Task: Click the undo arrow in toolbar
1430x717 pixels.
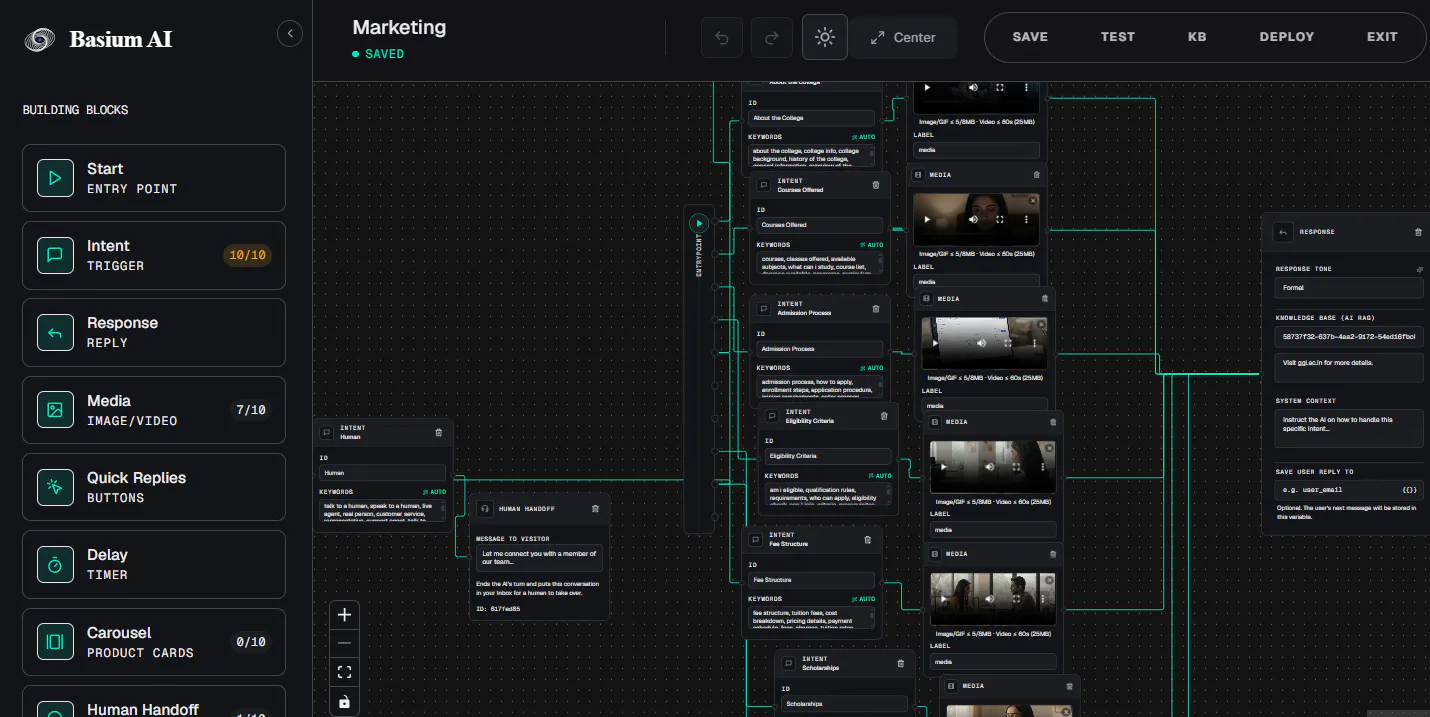Action: tap(722, 38)
